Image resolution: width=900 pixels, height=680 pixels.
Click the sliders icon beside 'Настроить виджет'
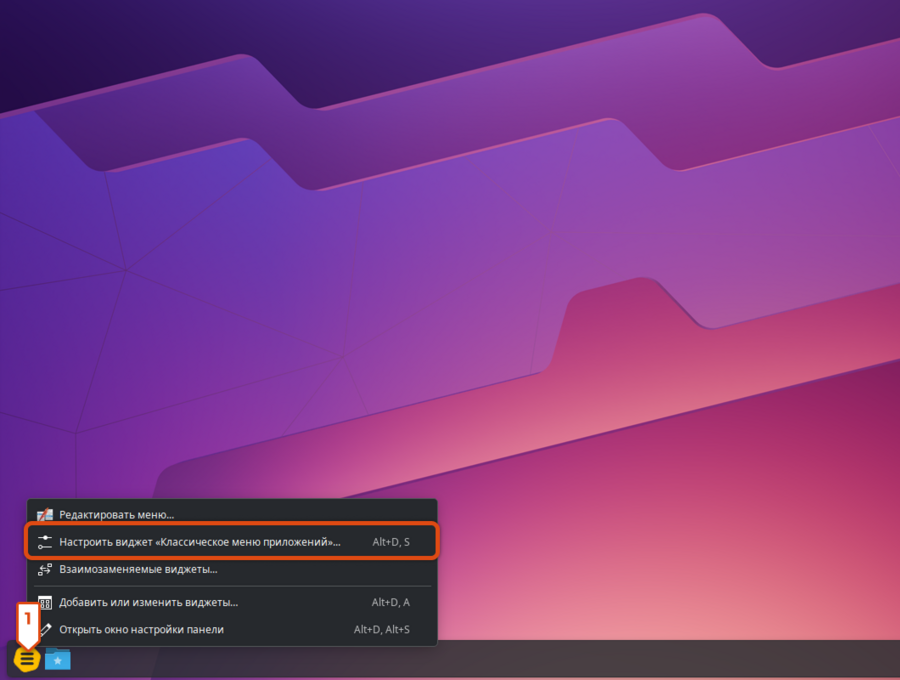[45, 542]
